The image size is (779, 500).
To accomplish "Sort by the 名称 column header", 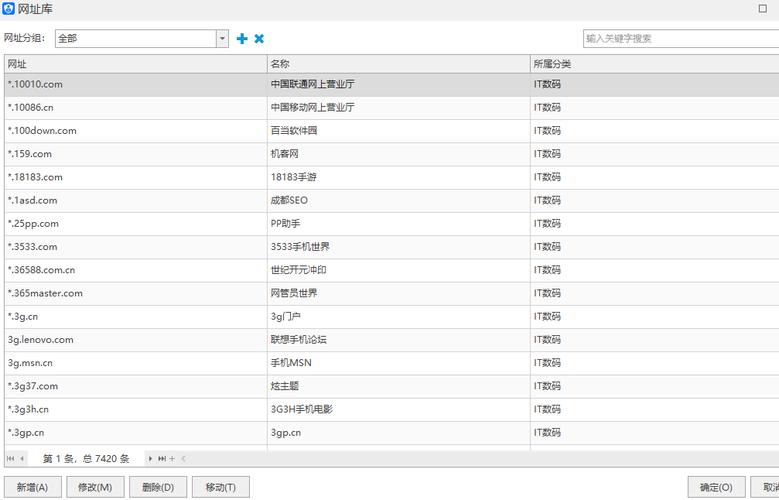I will (397, 64).
